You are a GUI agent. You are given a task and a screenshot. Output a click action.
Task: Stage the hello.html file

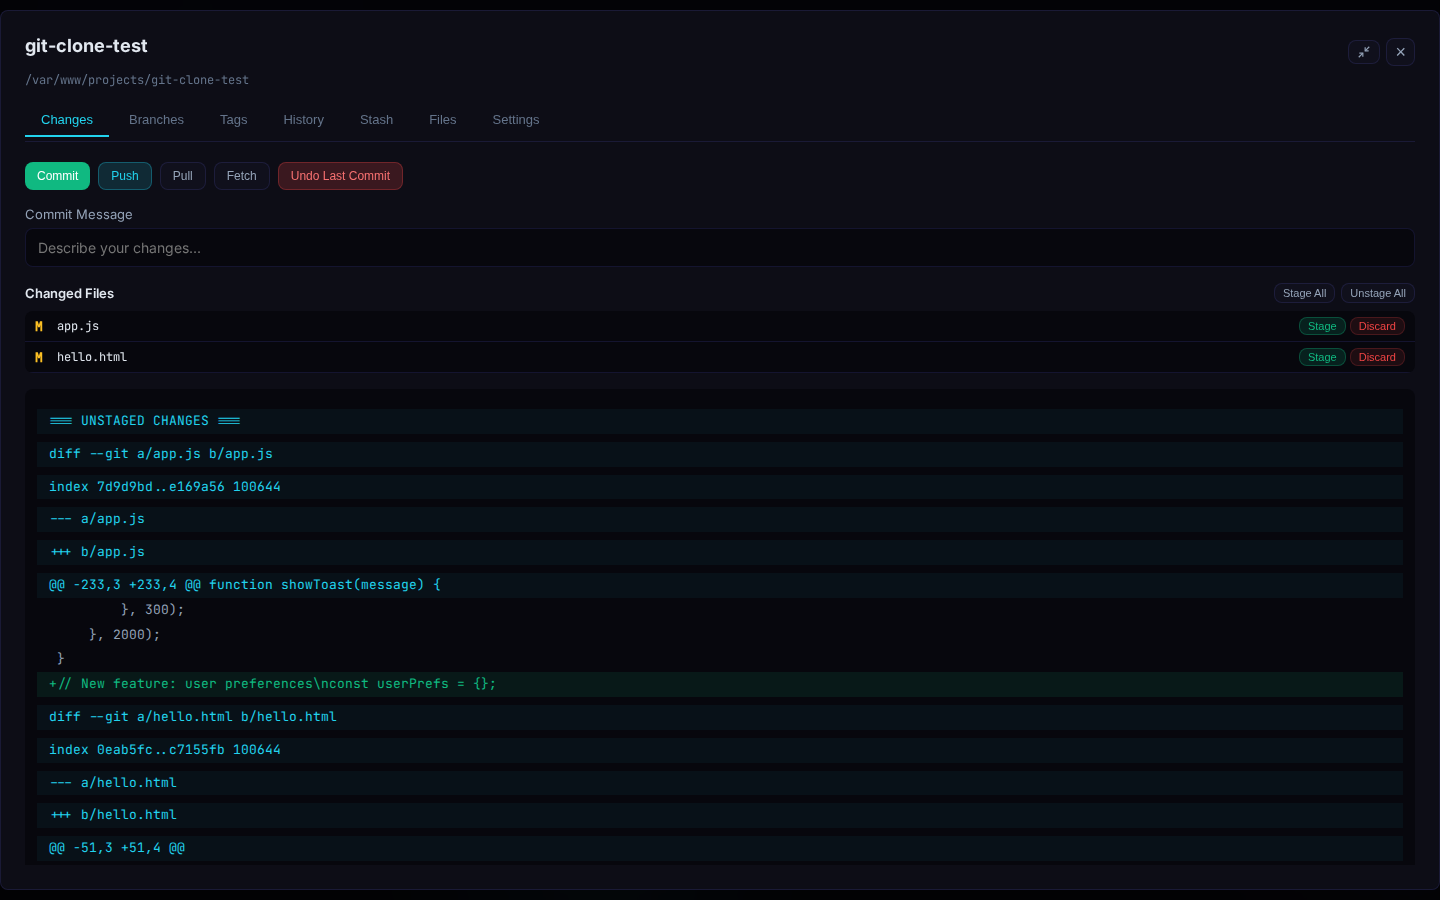click(x=1321, y=357)
